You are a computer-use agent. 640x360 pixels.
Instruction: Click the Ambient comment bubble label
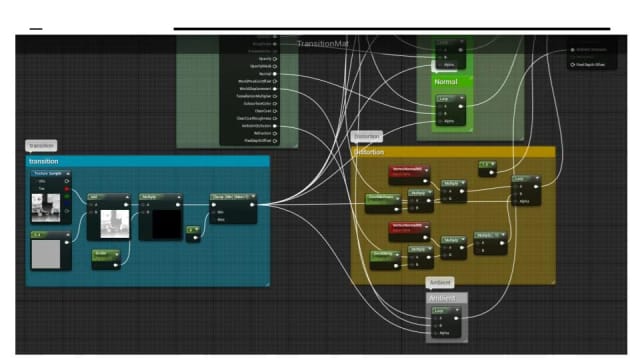440,282
